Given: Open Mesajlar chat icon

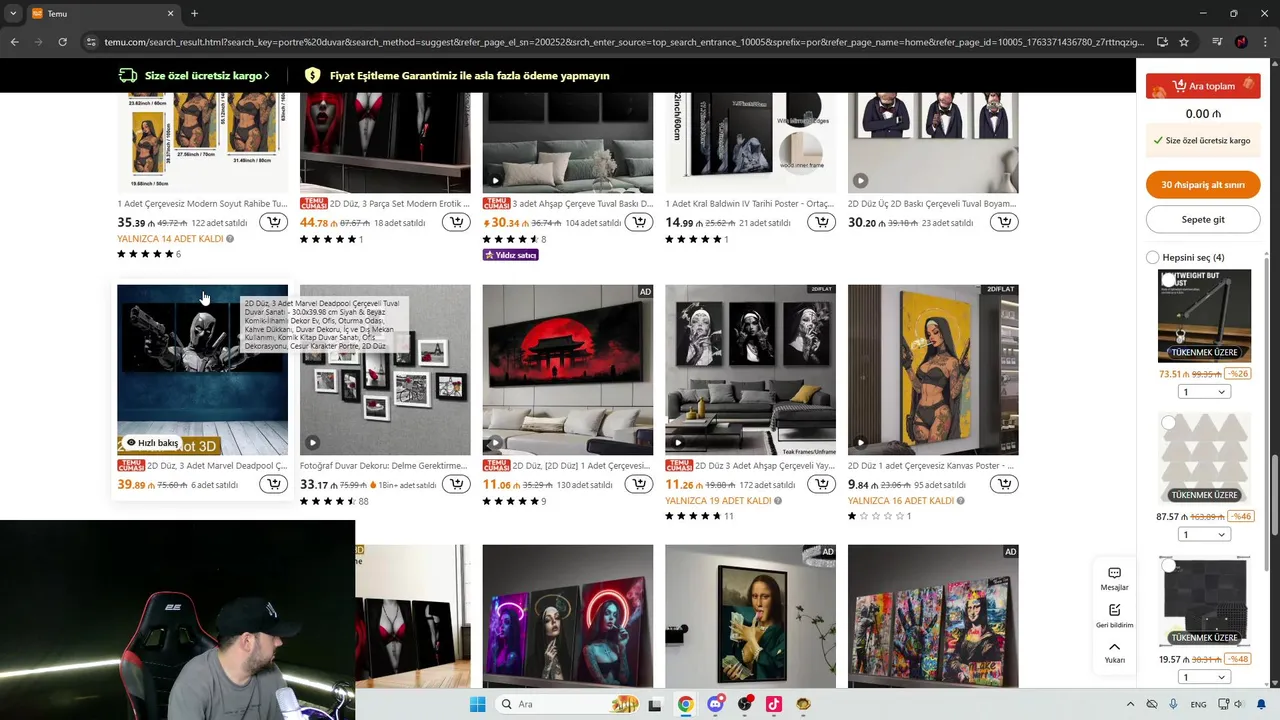Looking at the screenshot, I should click(x=1114, y=579).
